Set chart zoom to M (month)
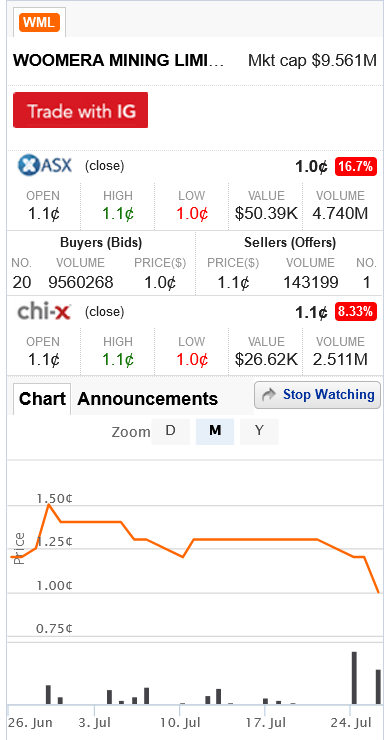Screen dimensions: 390x740 point(215,431)
